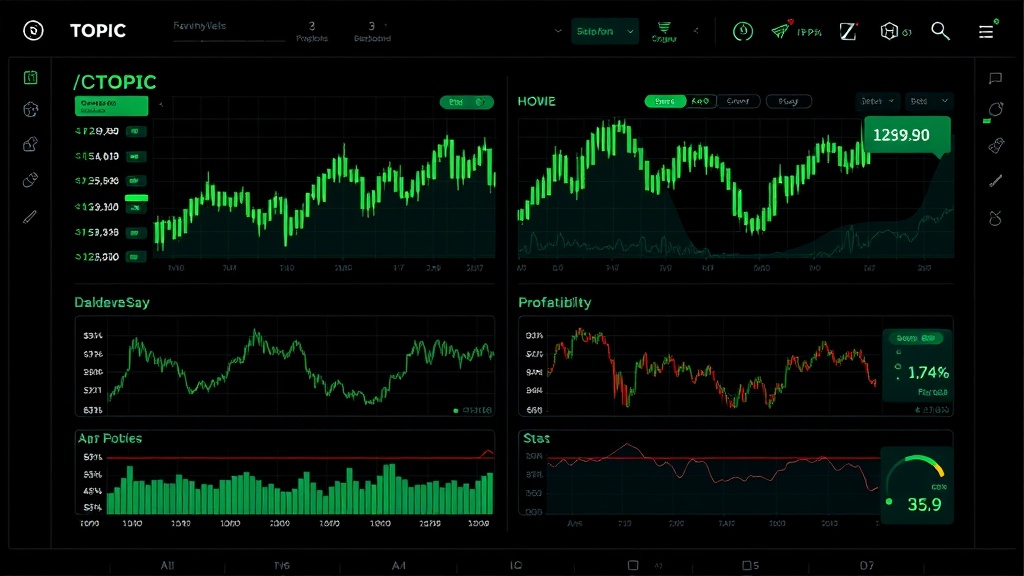Select the pencil icon in left sidebar
The width and height of the screenshot is (1024, 576).
click(30, 217)
